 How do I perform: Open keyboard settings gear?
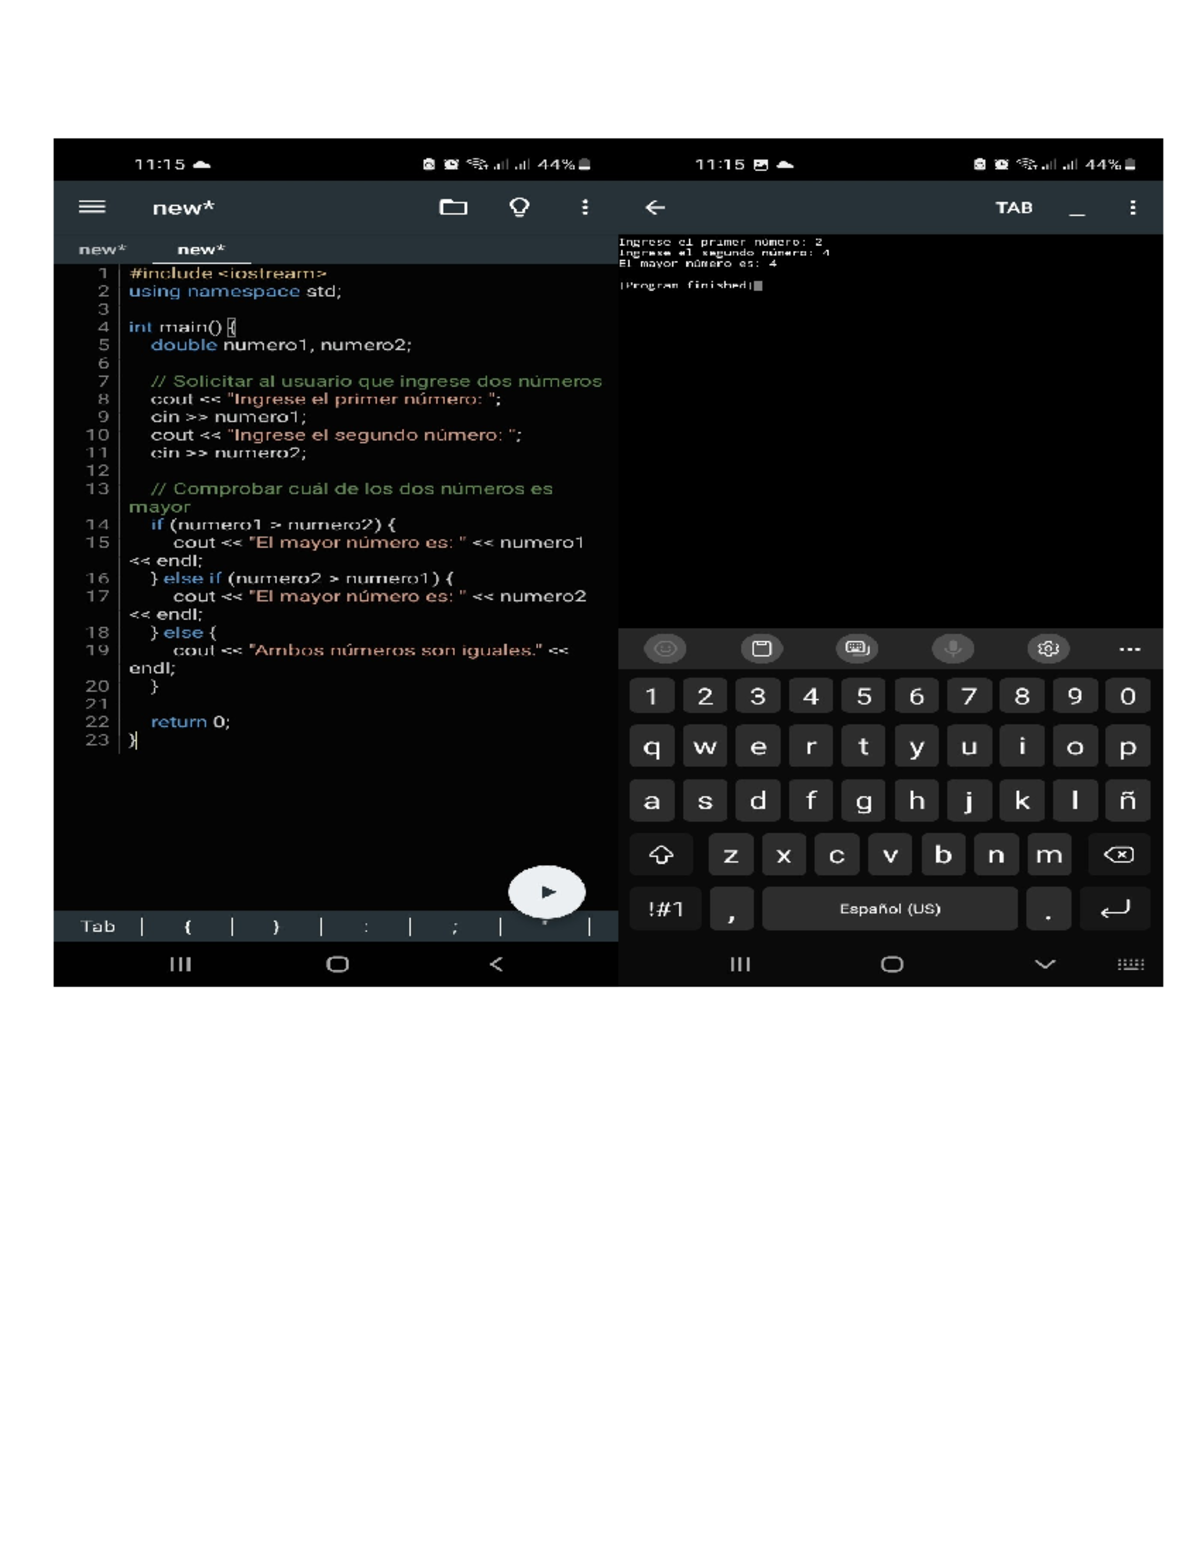pos(1048,649)
